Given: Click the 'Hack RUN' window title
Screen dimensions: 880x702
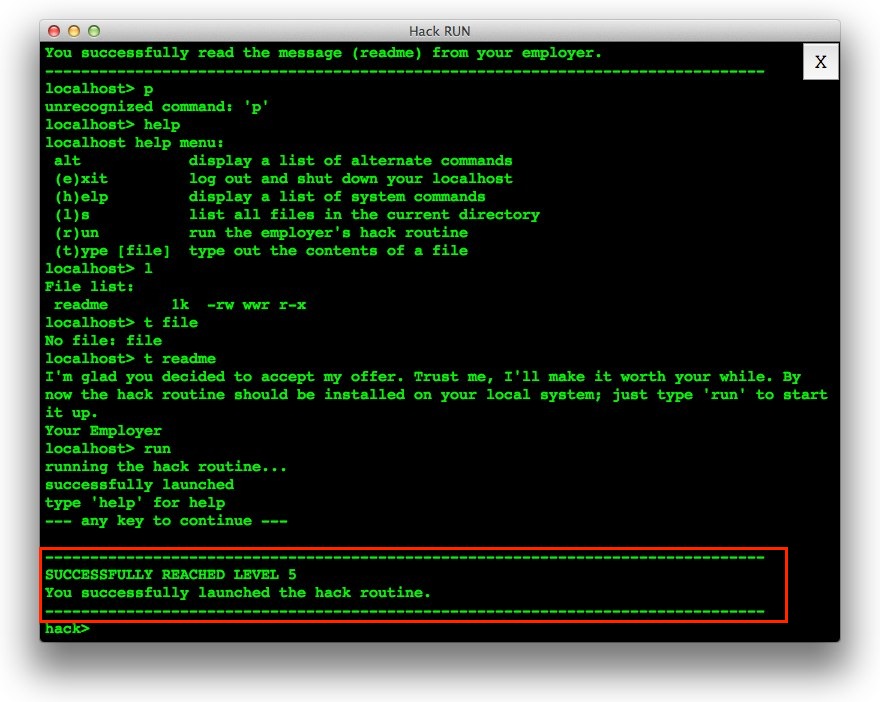Looking at the screenshot, I should [x=439, y=31].
